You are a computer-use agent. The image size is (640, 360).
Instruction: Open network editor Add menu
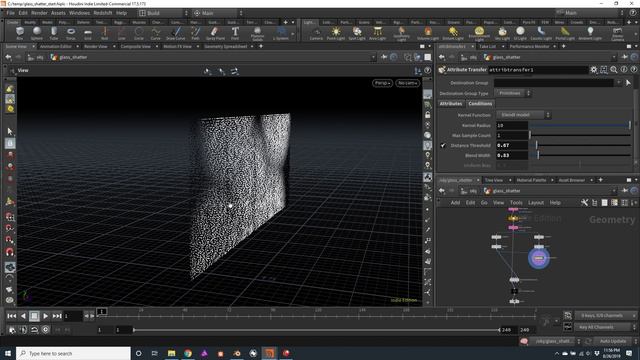455,202
